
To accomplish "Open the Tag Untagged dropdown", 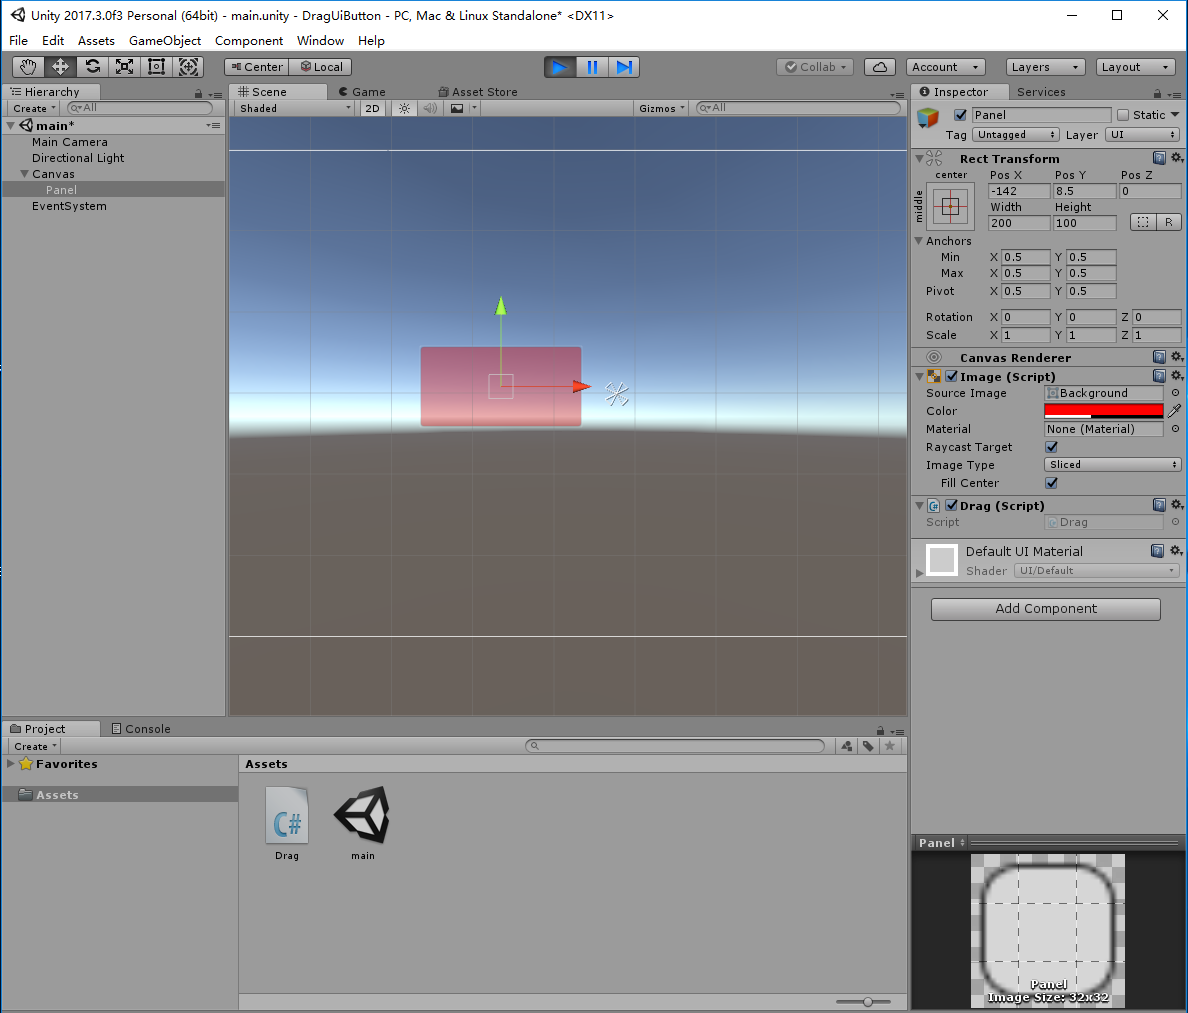I will [x=1015, y=135].
